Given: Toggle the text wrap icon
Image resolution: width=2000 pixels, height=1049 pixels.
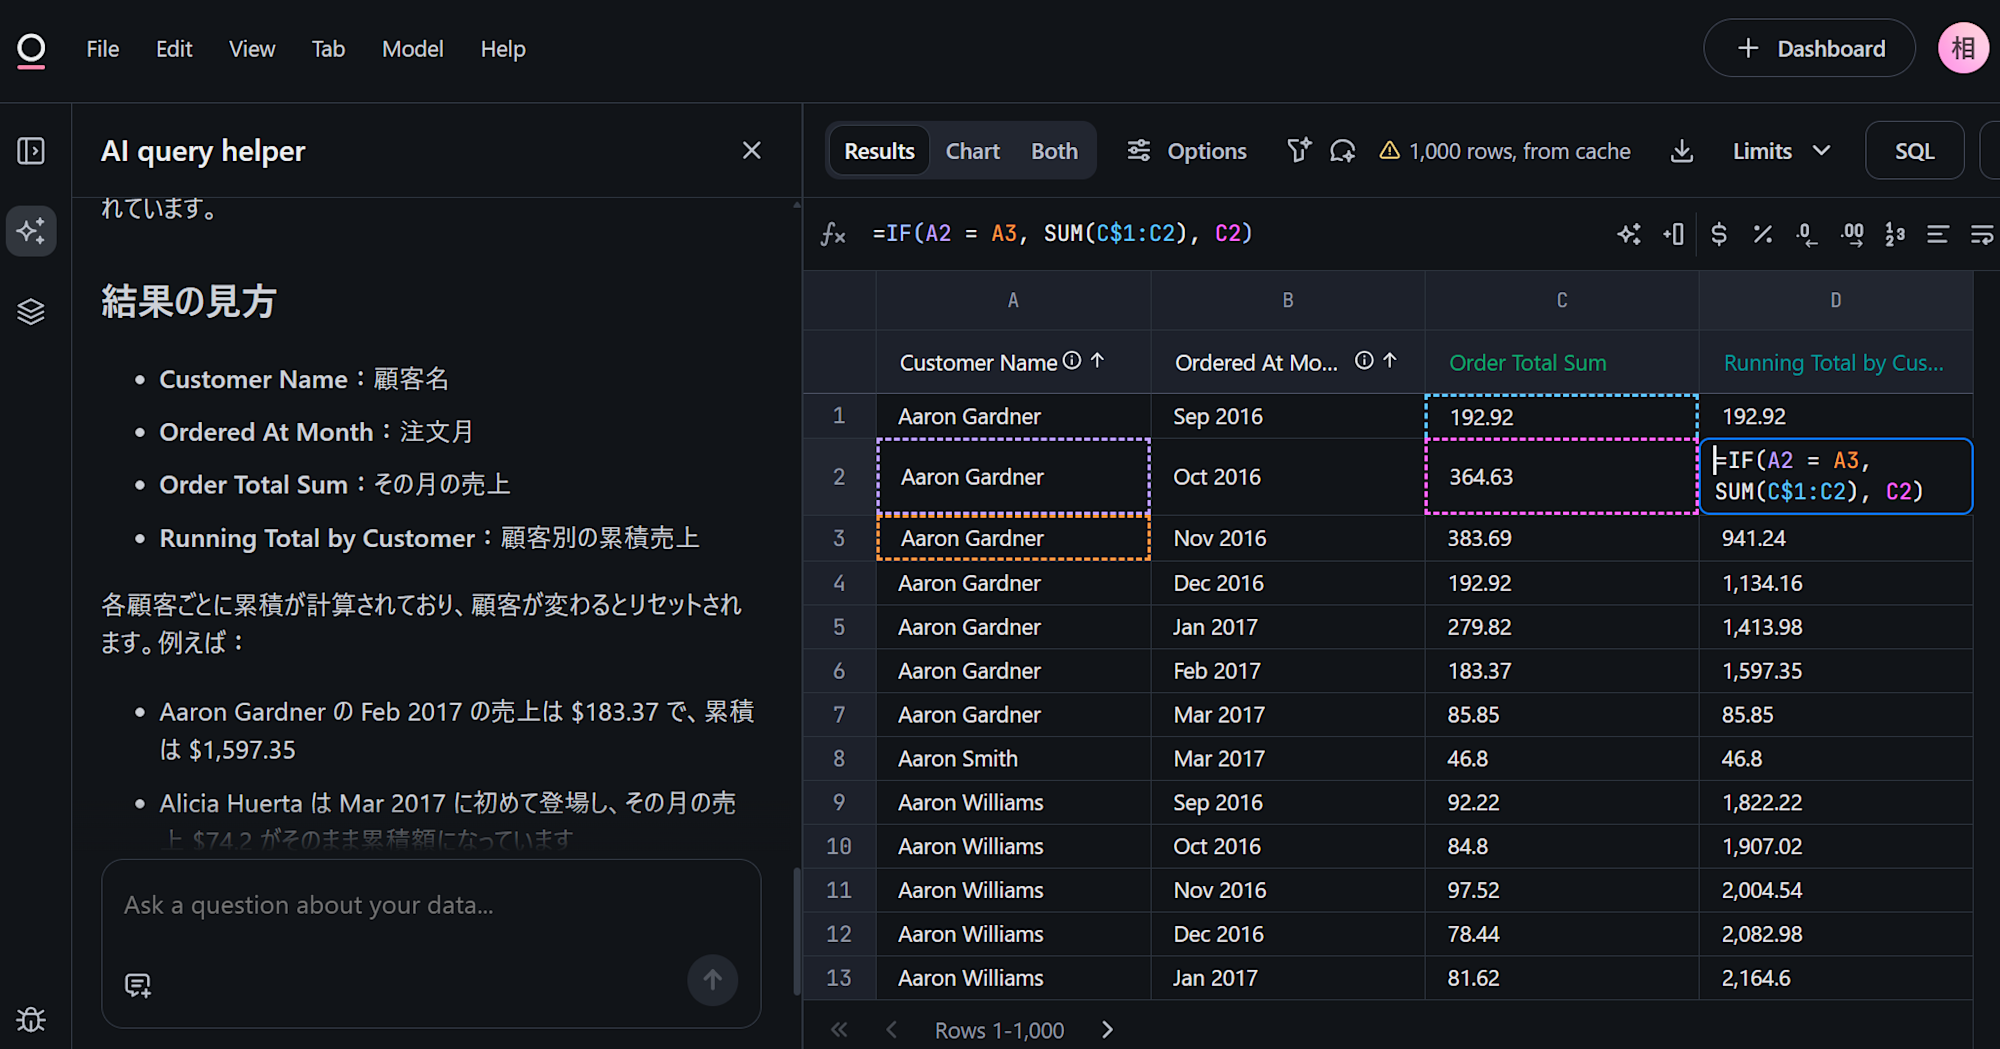Looking at the screenshot, I should coord(1981,234).
